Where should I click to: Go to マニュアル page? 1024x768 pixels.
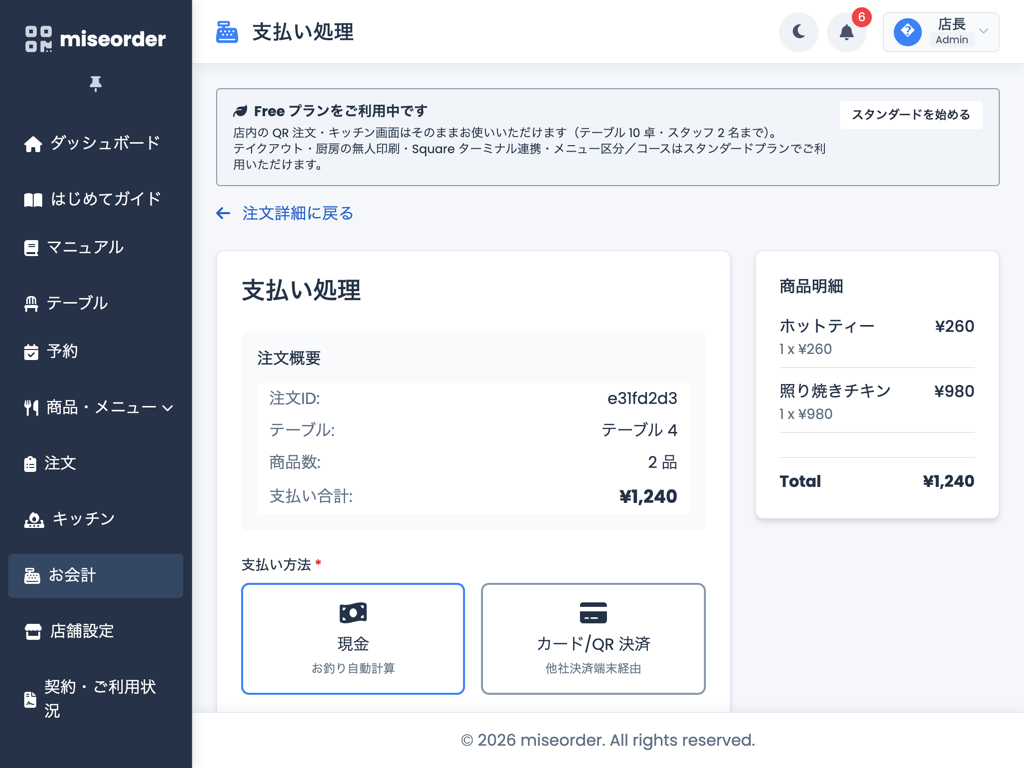coord(95,248)
